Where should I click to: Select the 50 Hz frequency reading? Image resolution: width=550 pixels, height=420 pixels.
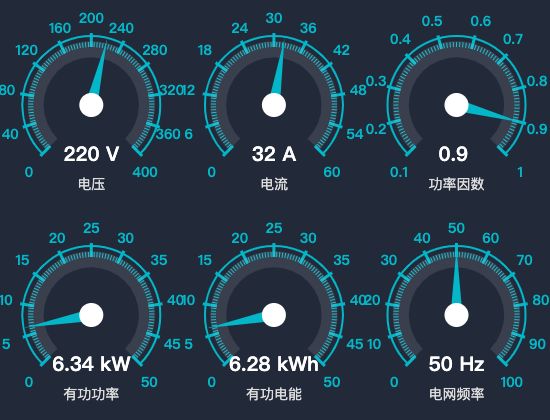pyautogui.click(x=456, y=364)
